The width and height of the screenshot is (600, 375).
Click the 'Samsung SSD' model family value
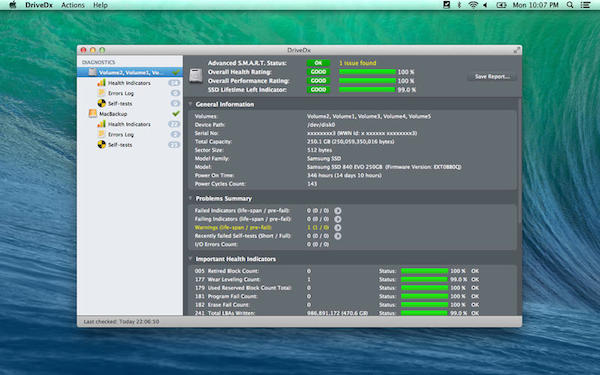coord(324,158)
